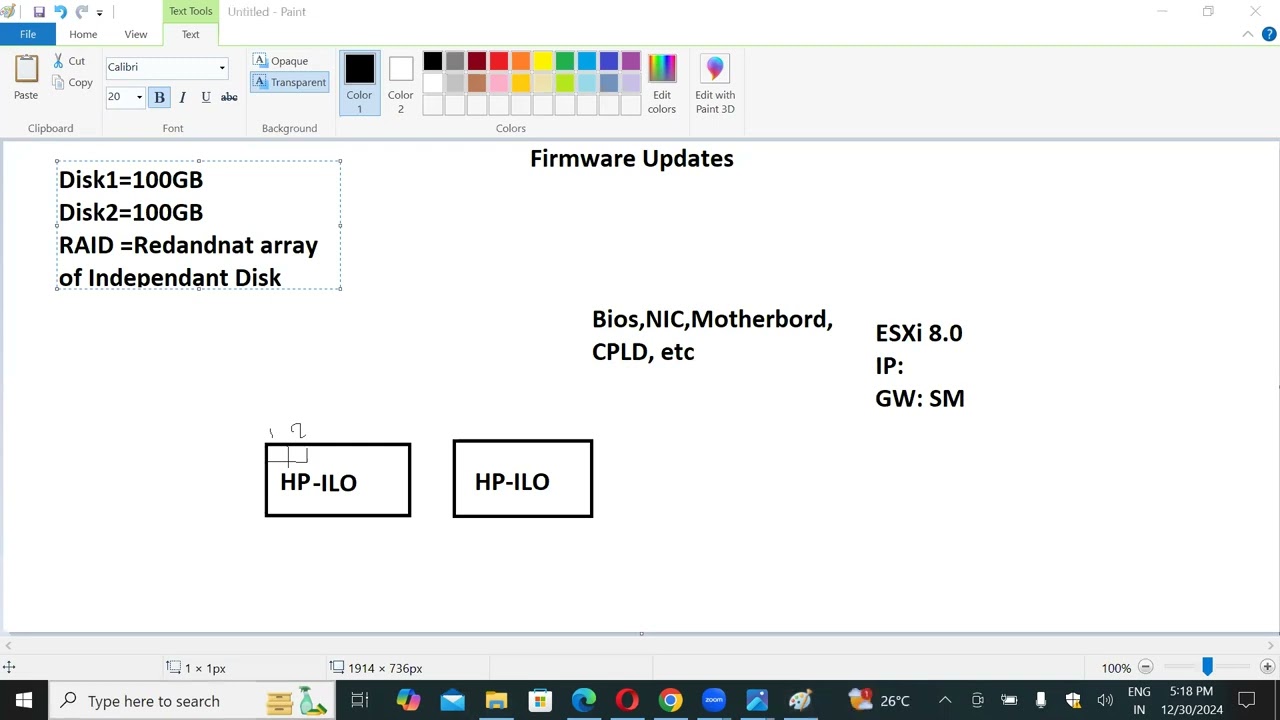Open the Mail app on taskbar
Screen dimensions: 1280x720
tap(452, 700)
